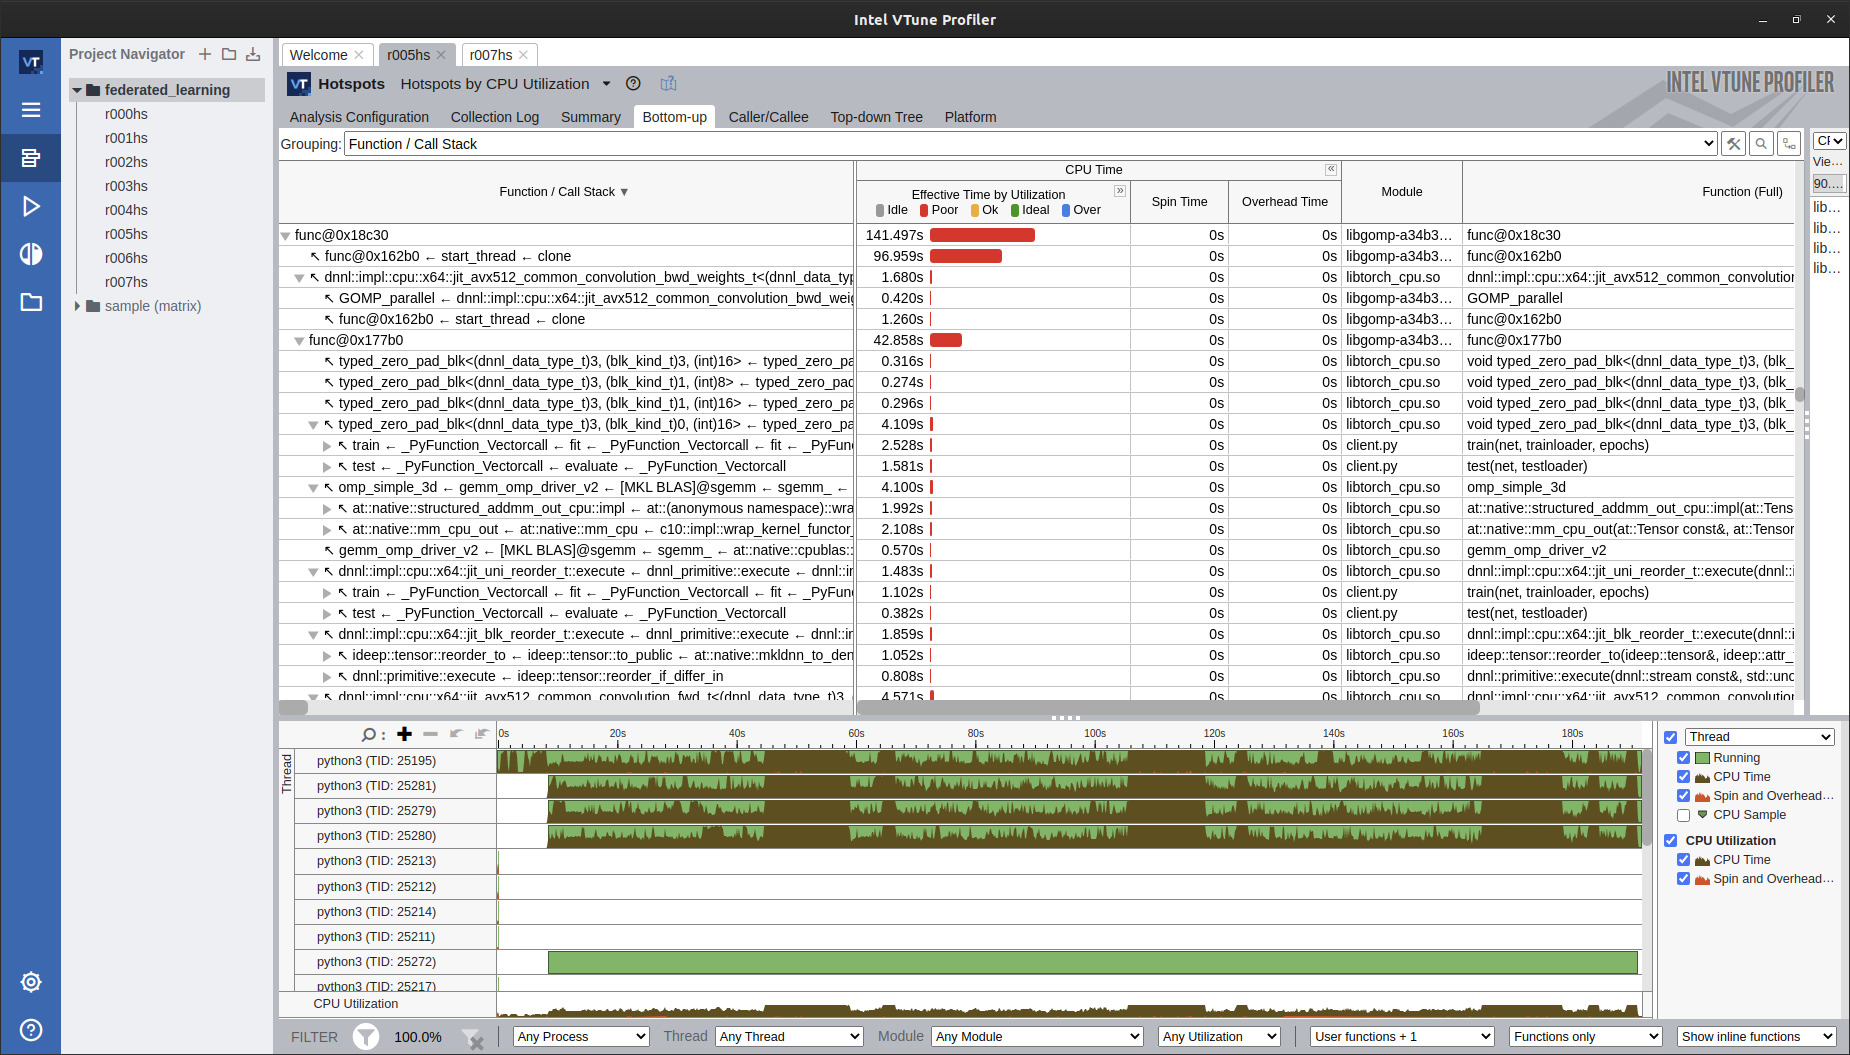Open the Any Process filter dropdown

pyautogui.click(x=581, y=1037)
